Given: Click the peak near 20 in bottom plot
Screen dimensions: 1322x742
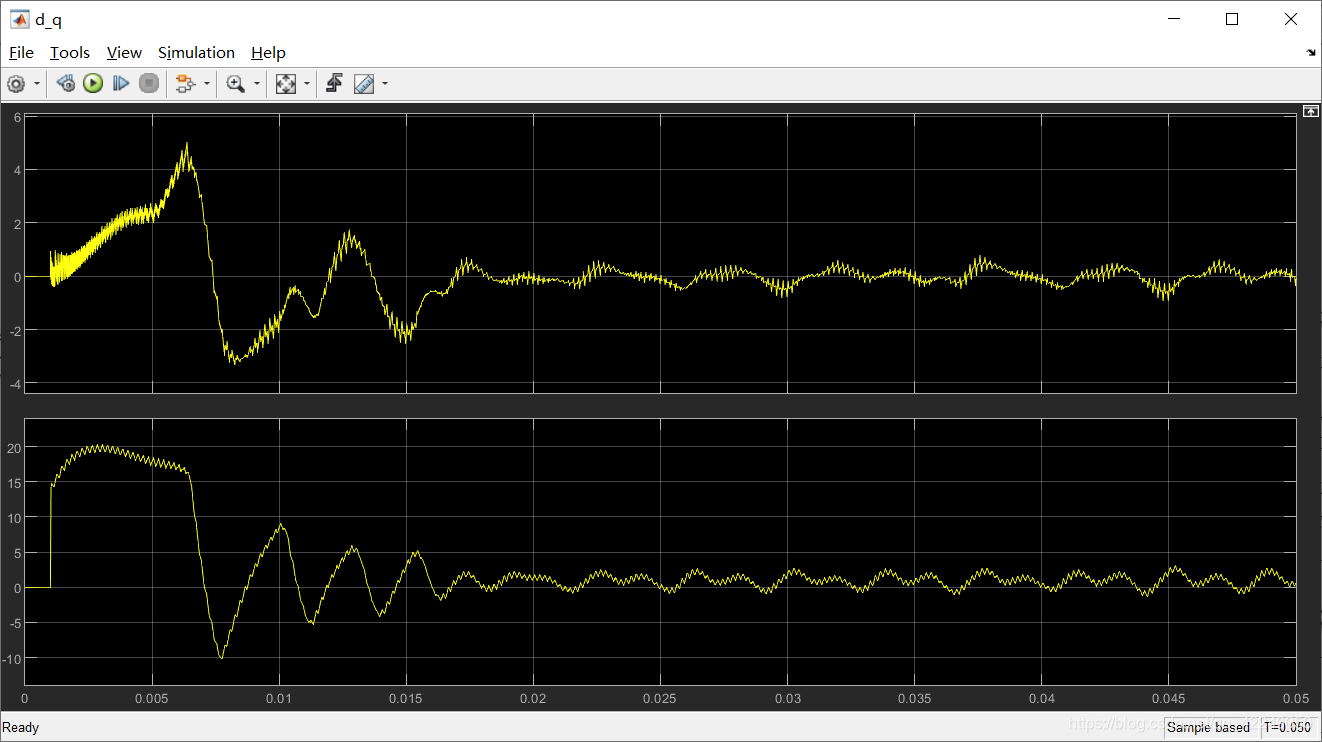Looking at the screenshot, I should (x=99, y=446).
